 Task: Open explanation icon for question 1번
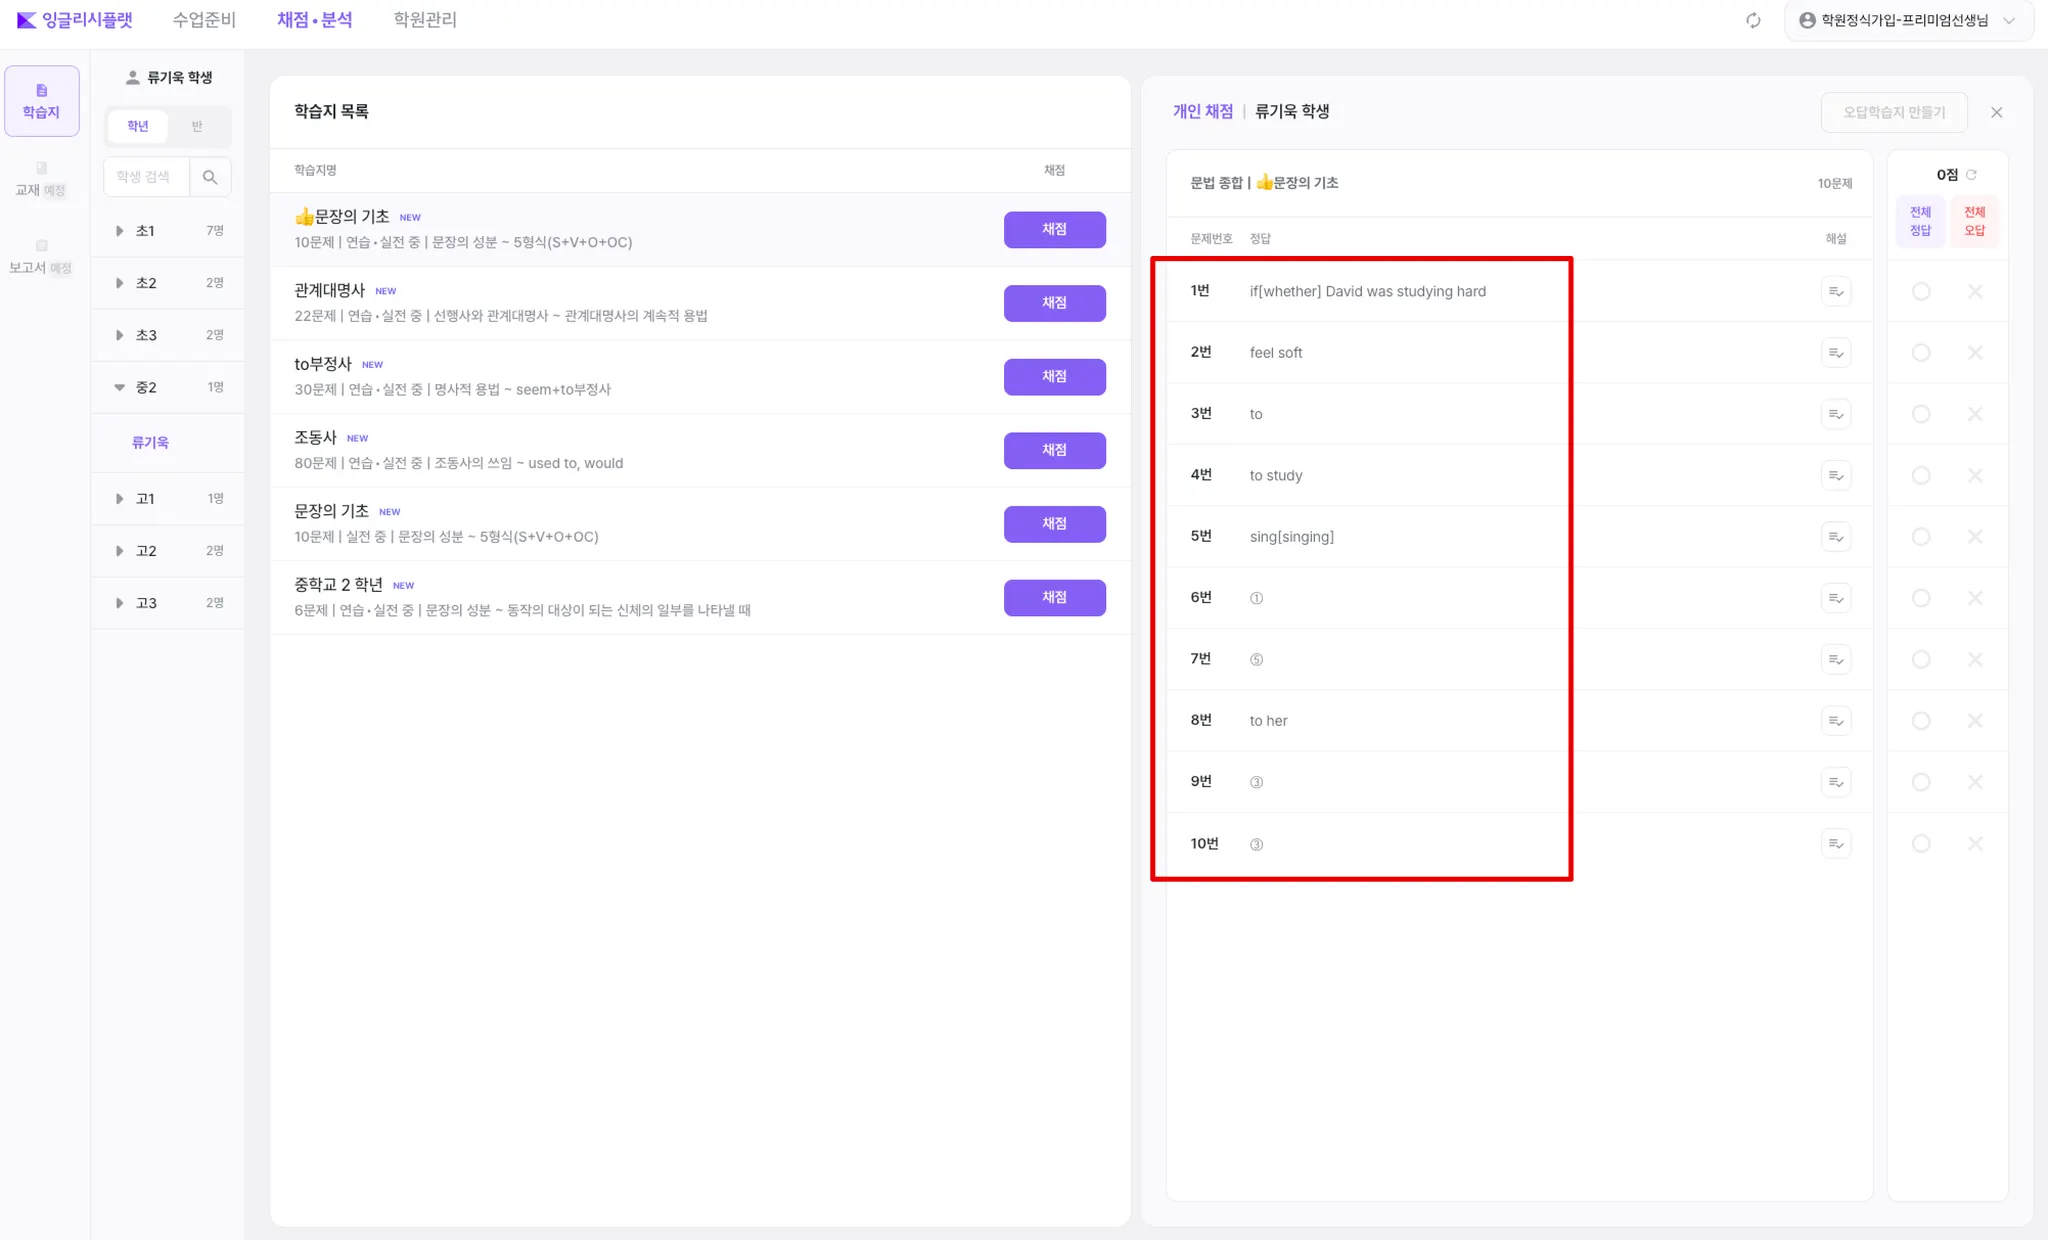pos(1835,292)
